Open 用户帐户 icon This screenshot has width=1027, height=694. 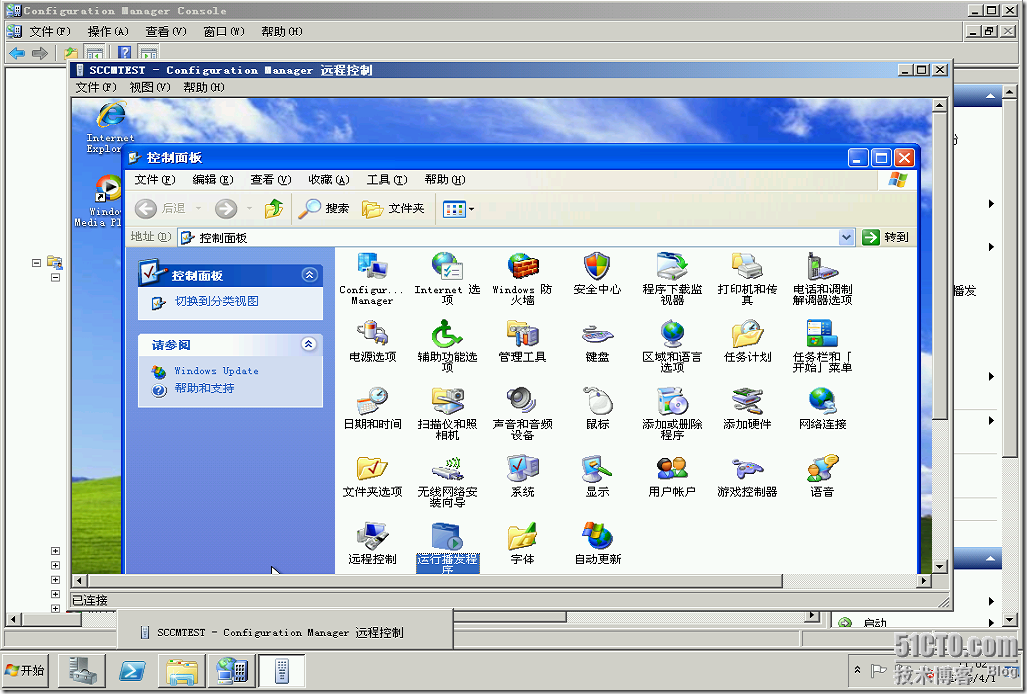672,476
